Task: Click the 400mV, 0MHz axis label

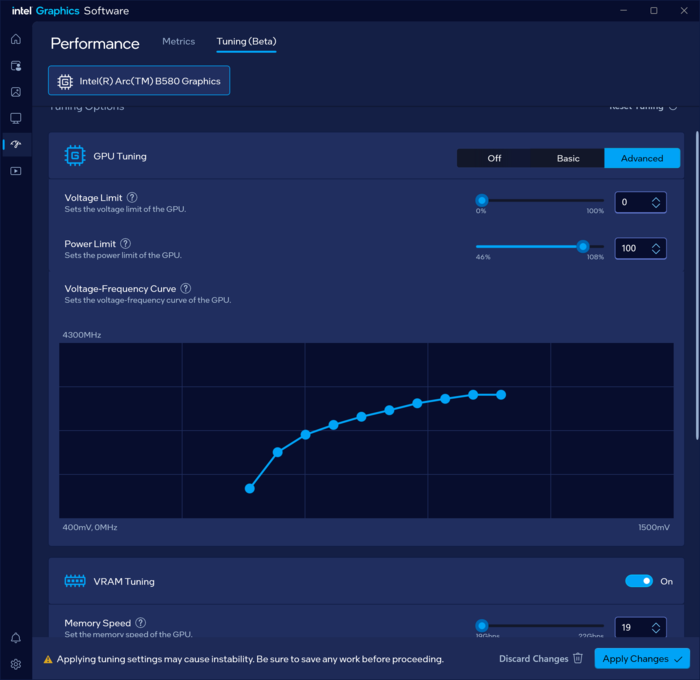Action: click(x=90, y=527)
